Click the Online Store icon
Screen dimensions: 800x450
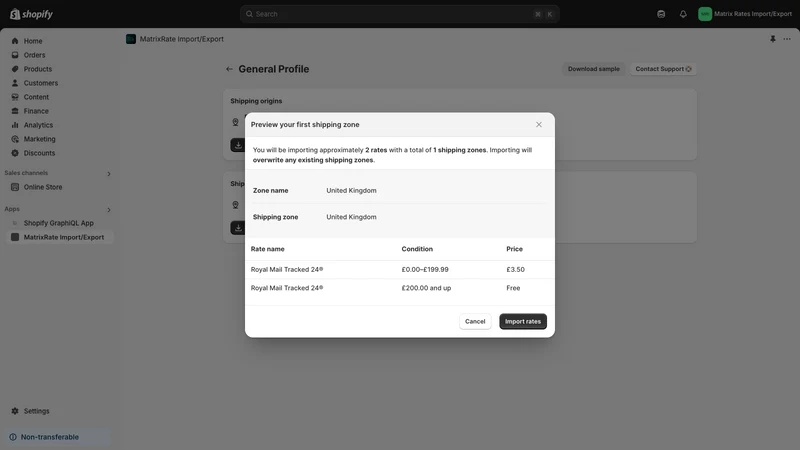coord(15,187)
